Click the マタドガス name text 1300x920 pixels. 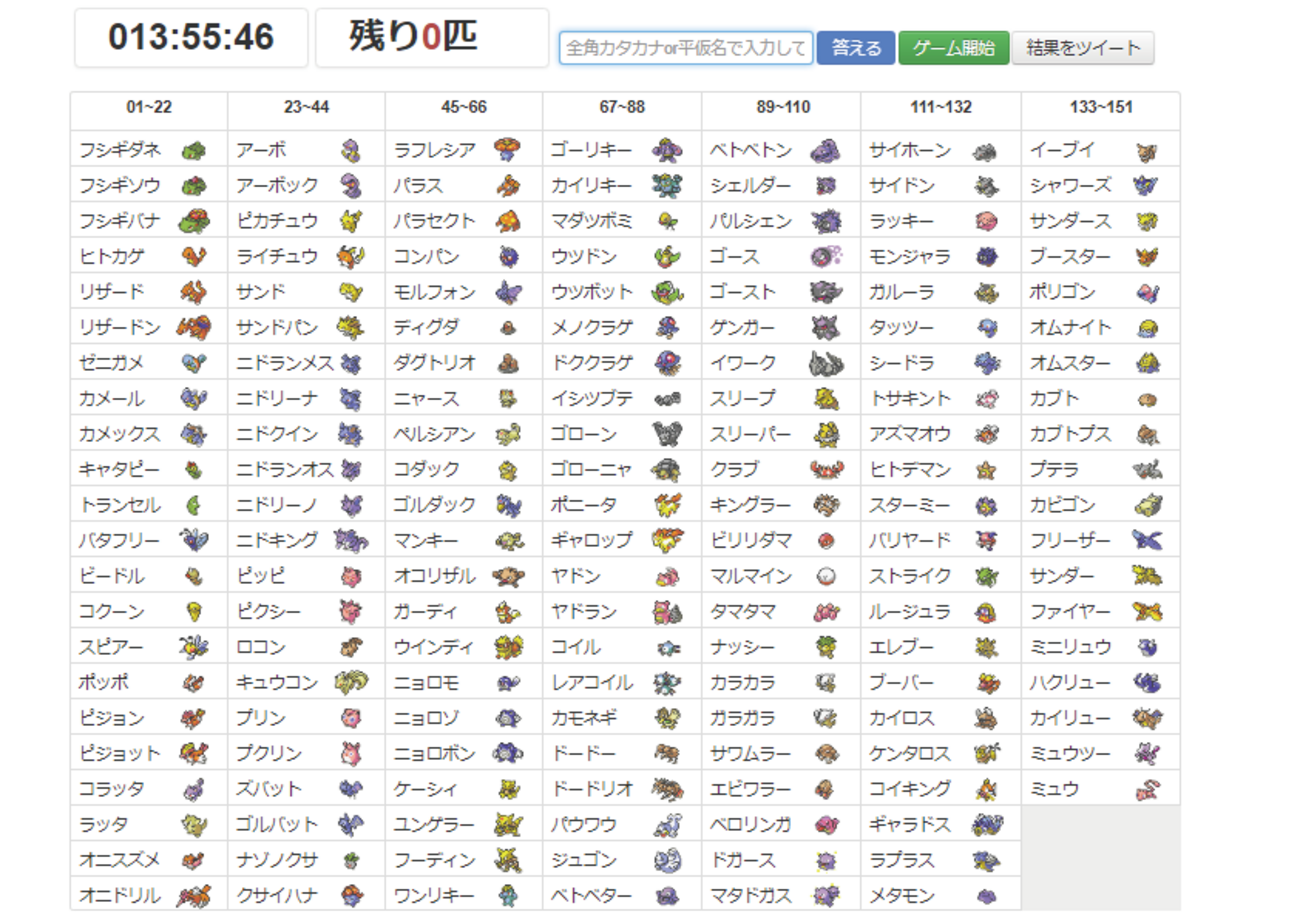[750, 894]
